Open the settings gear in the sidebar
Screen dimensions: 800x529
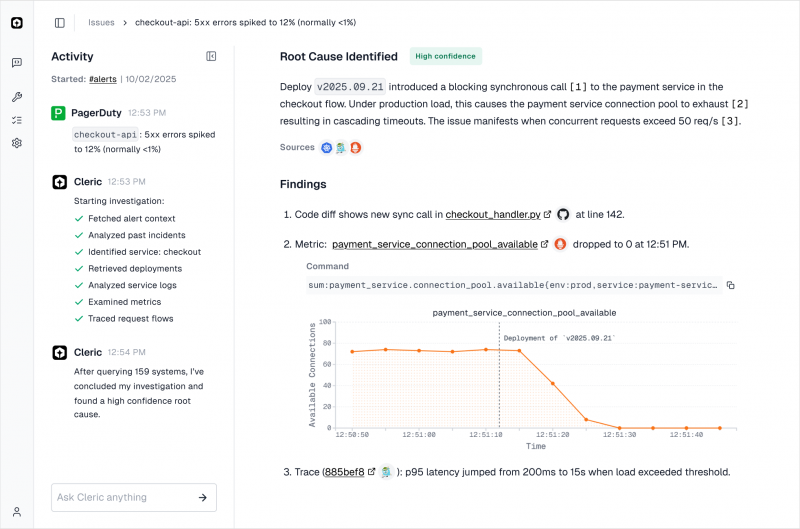click(x=17, y=143)
